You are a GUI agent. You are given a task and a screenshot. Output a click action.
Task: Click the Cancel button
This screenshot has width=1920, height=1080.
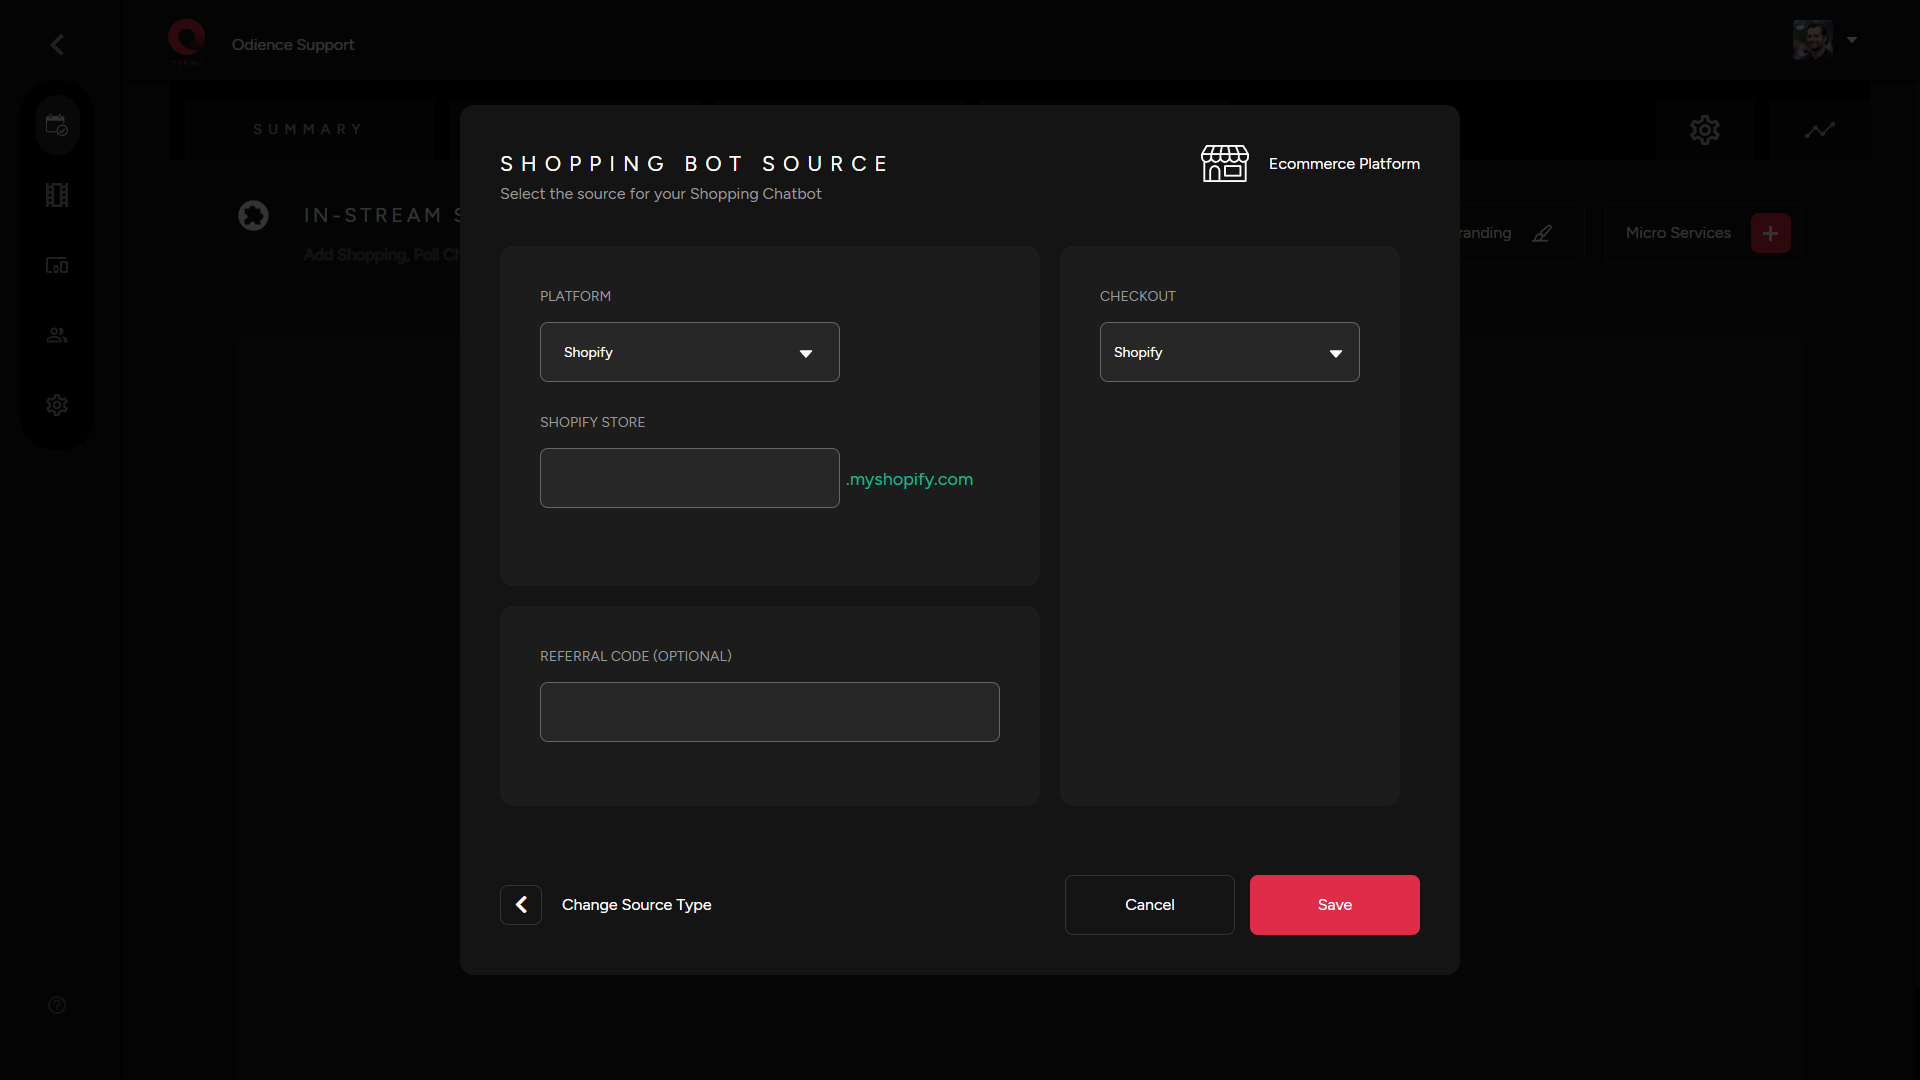click(1149, 905)
